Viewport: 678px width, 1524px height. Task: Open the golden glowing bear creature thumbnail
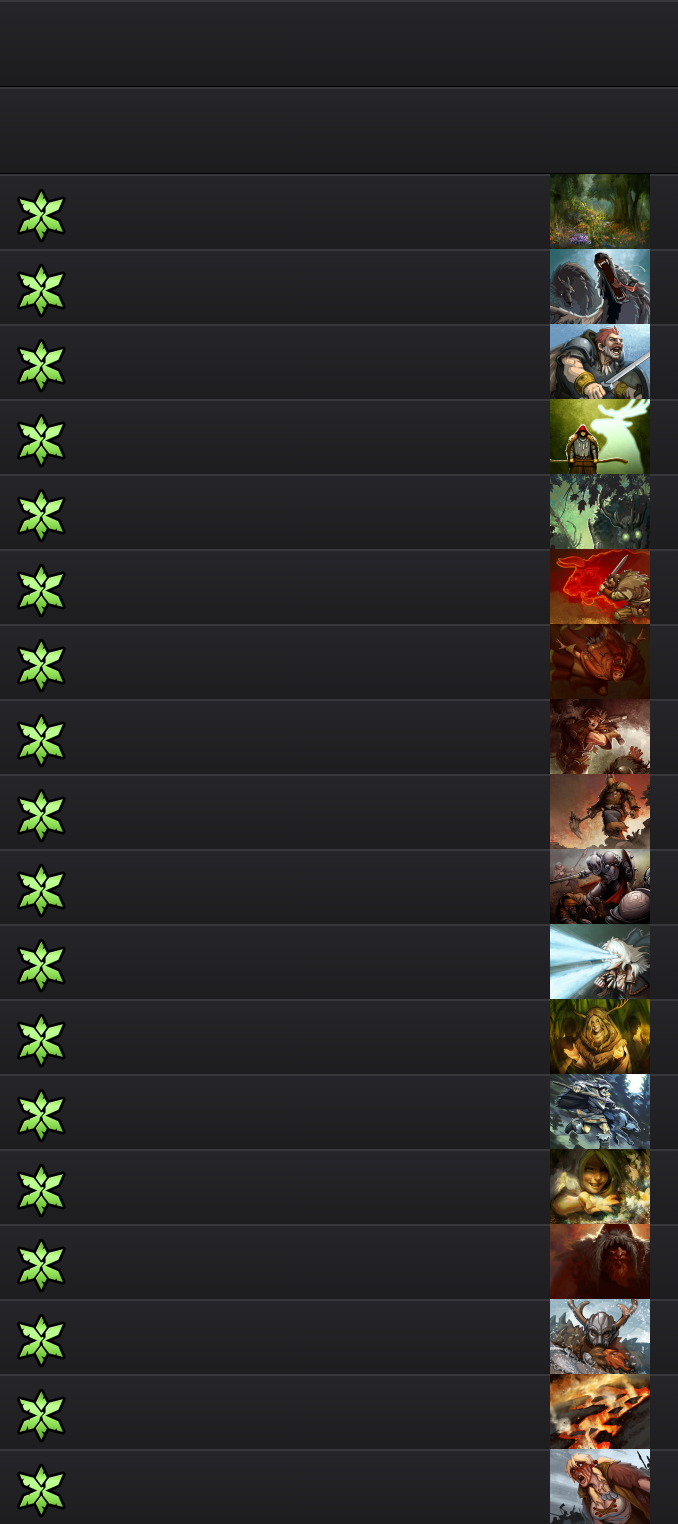pyautogui.click(x=600, y=1037)
